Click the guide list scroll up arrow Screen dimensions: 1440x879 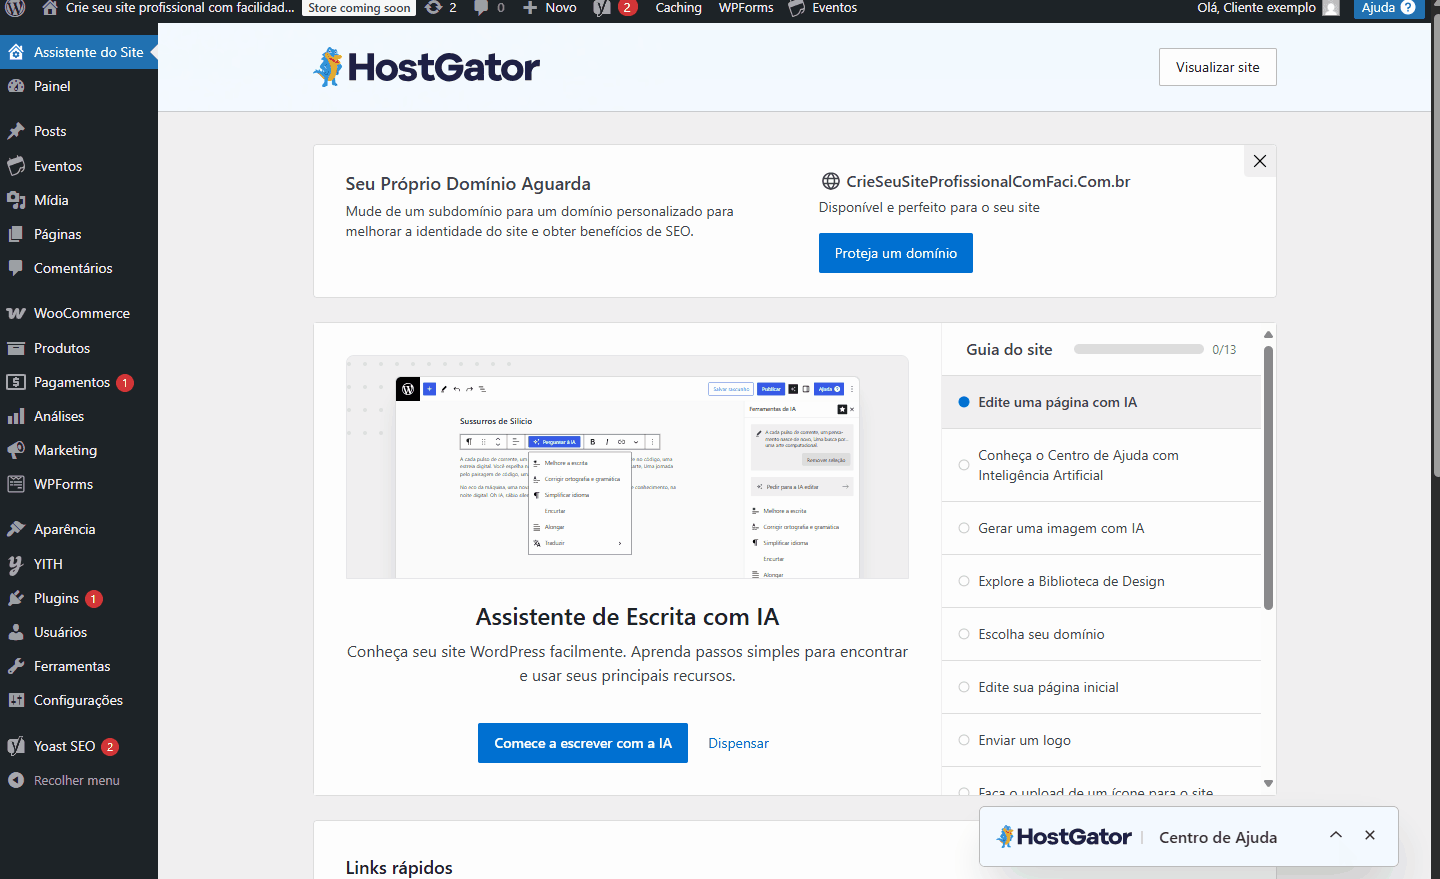coord(1268,334)
